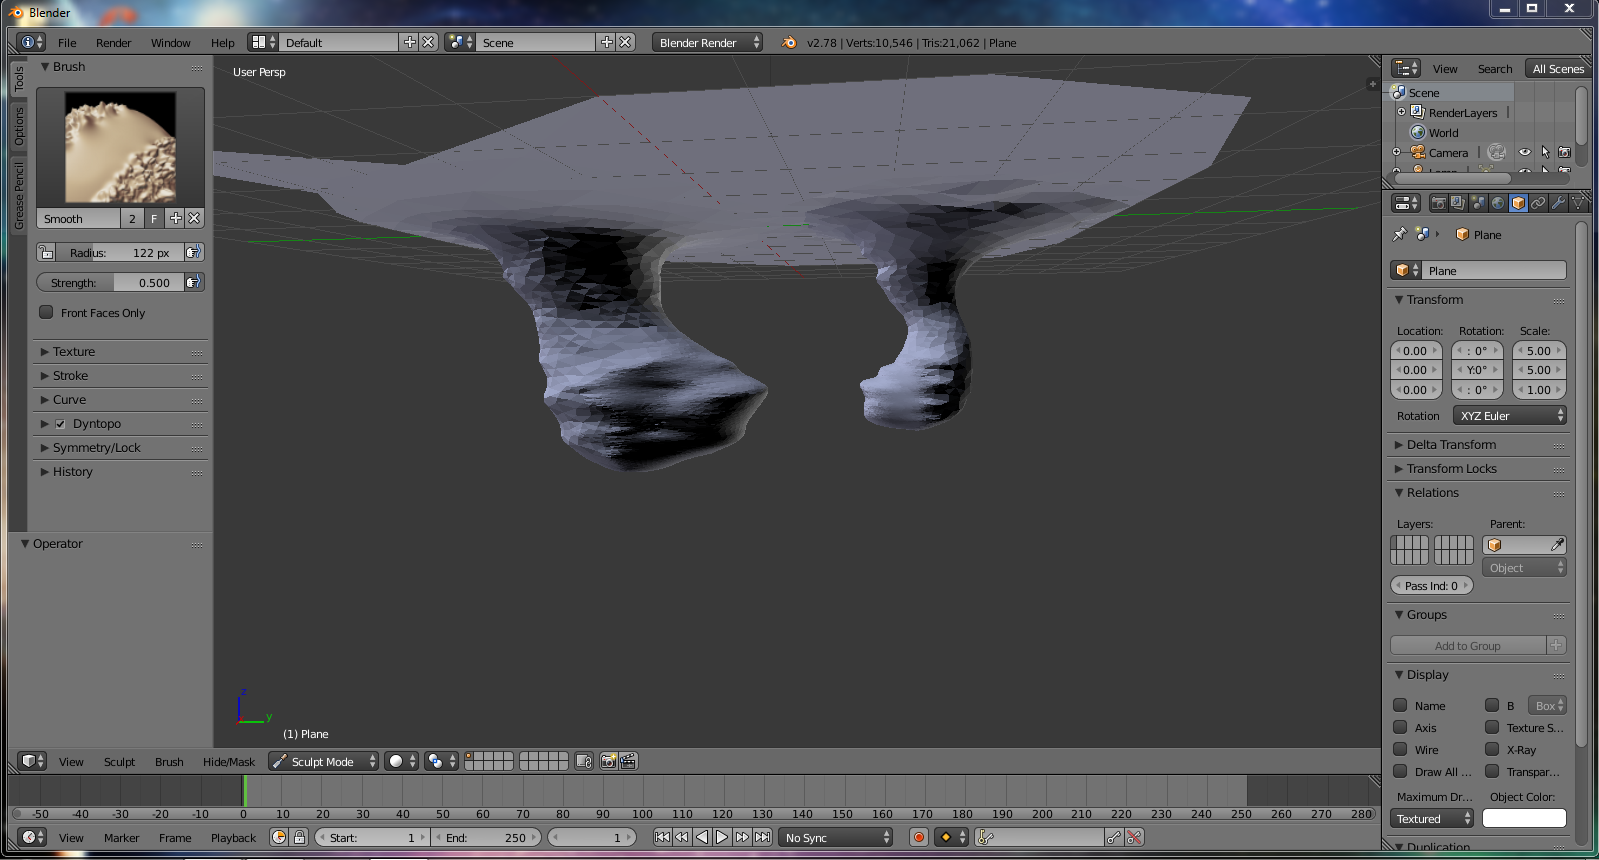Toggle timeline preview range clock icon
Viewport: 1599px width, 860px height.
click(279, 837)
